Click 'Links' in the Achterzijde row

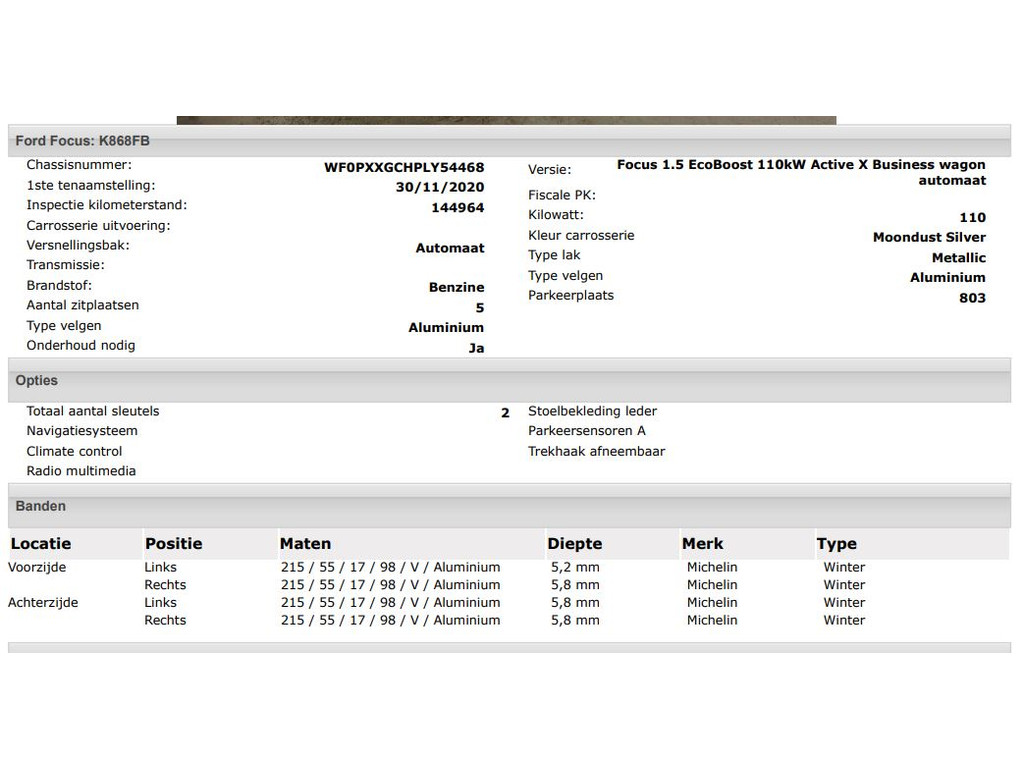[x=161, y=602]
